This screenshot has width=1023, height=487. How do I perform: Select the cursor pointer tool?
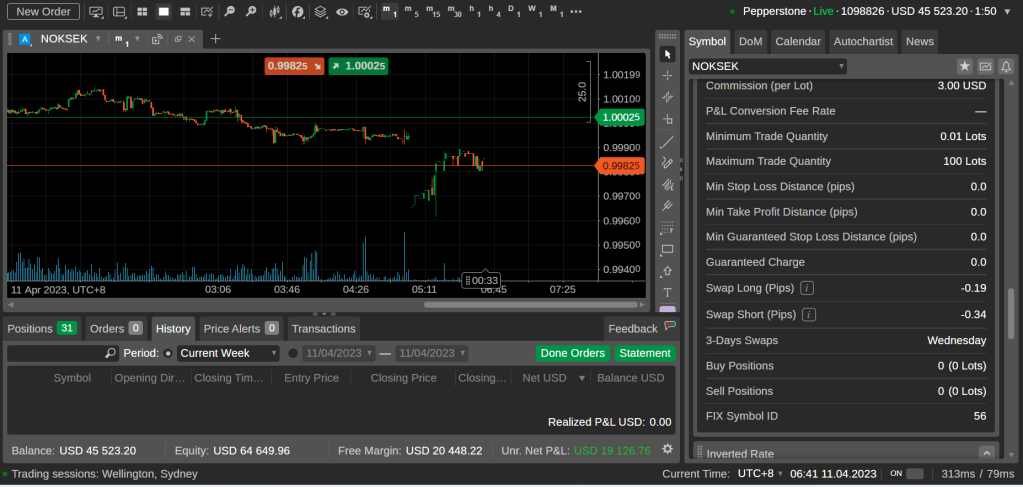[x=667, y=54]
